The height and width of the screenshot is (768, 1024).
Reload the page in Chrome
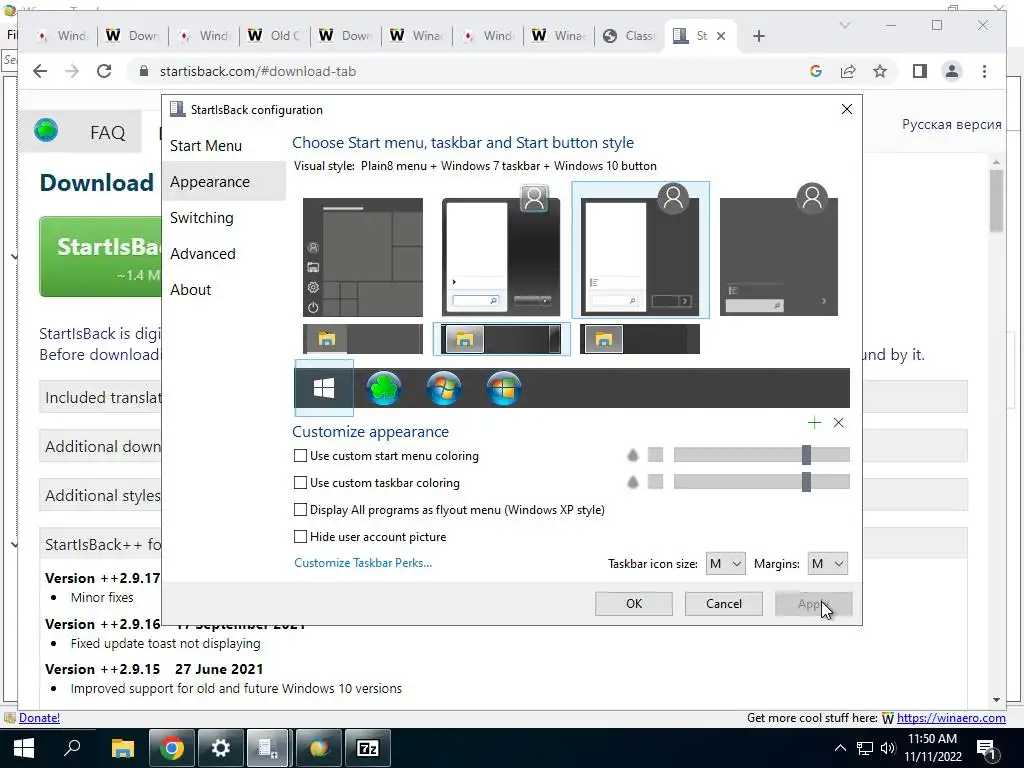(104, 71)
